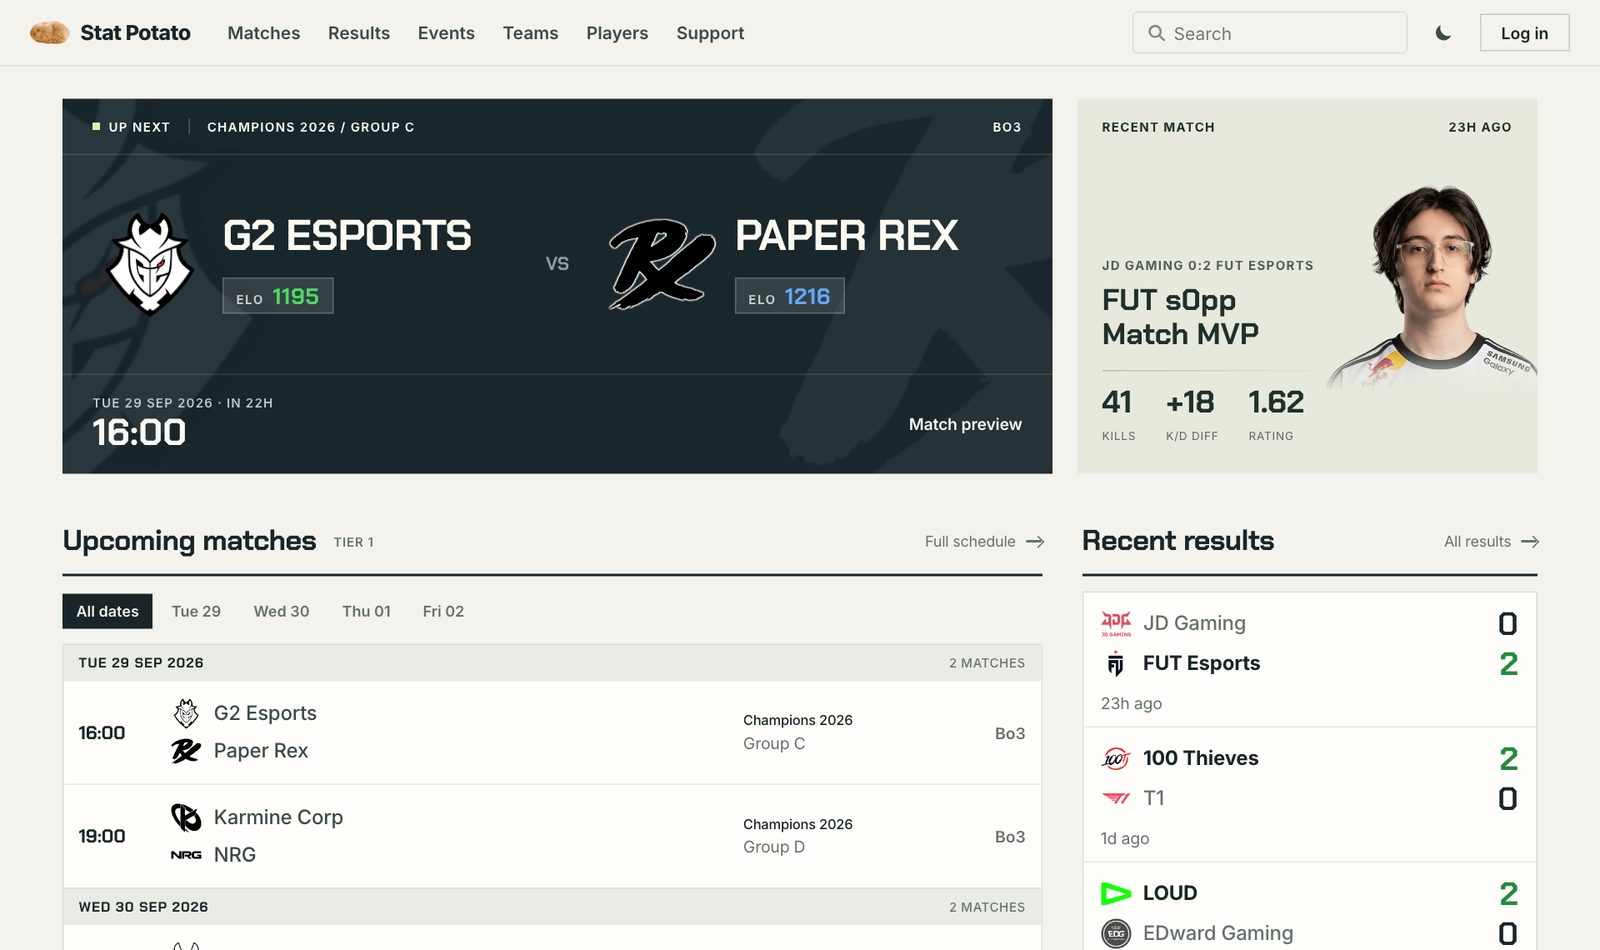Focus the Search input field
The height and width of the screenshot is (950, 1600).
[x=1270, y=33]
